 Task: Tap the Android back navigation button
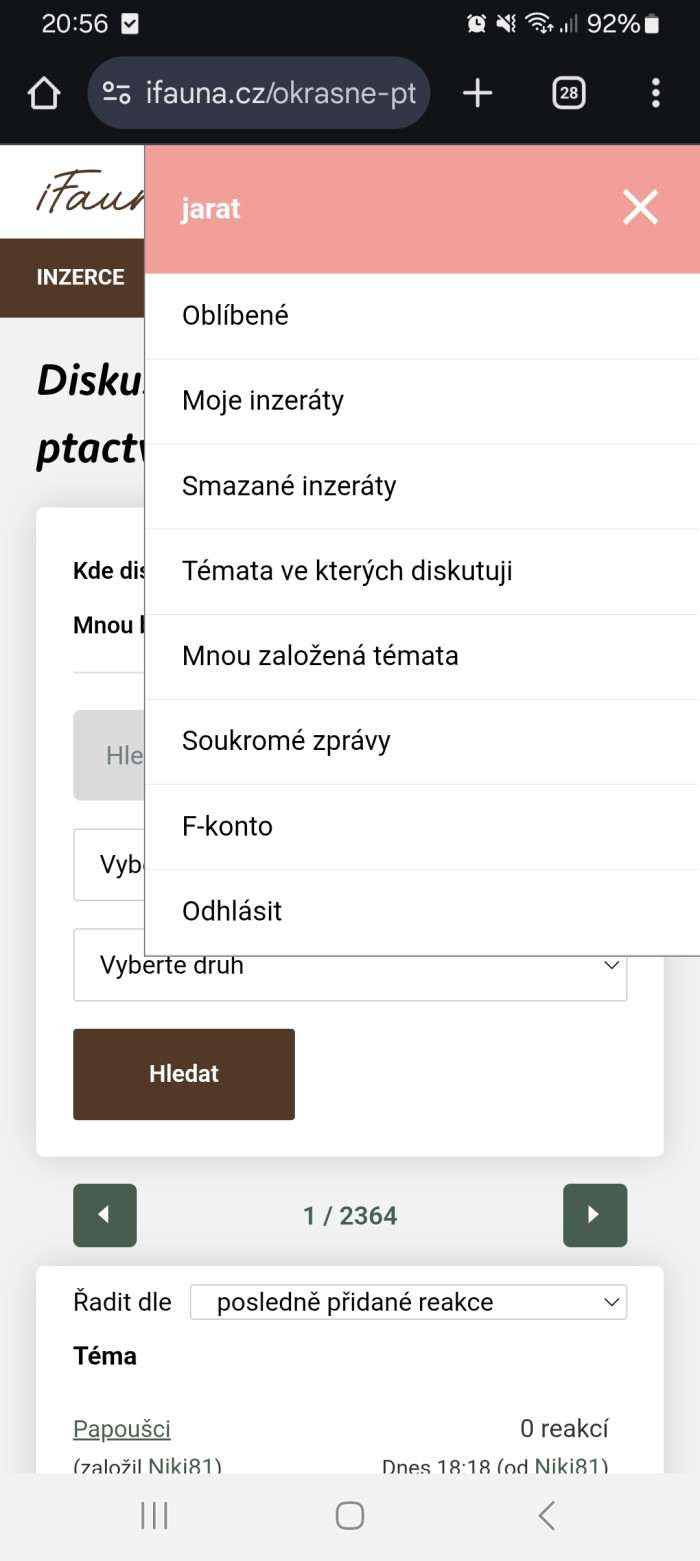[546, 1516]
